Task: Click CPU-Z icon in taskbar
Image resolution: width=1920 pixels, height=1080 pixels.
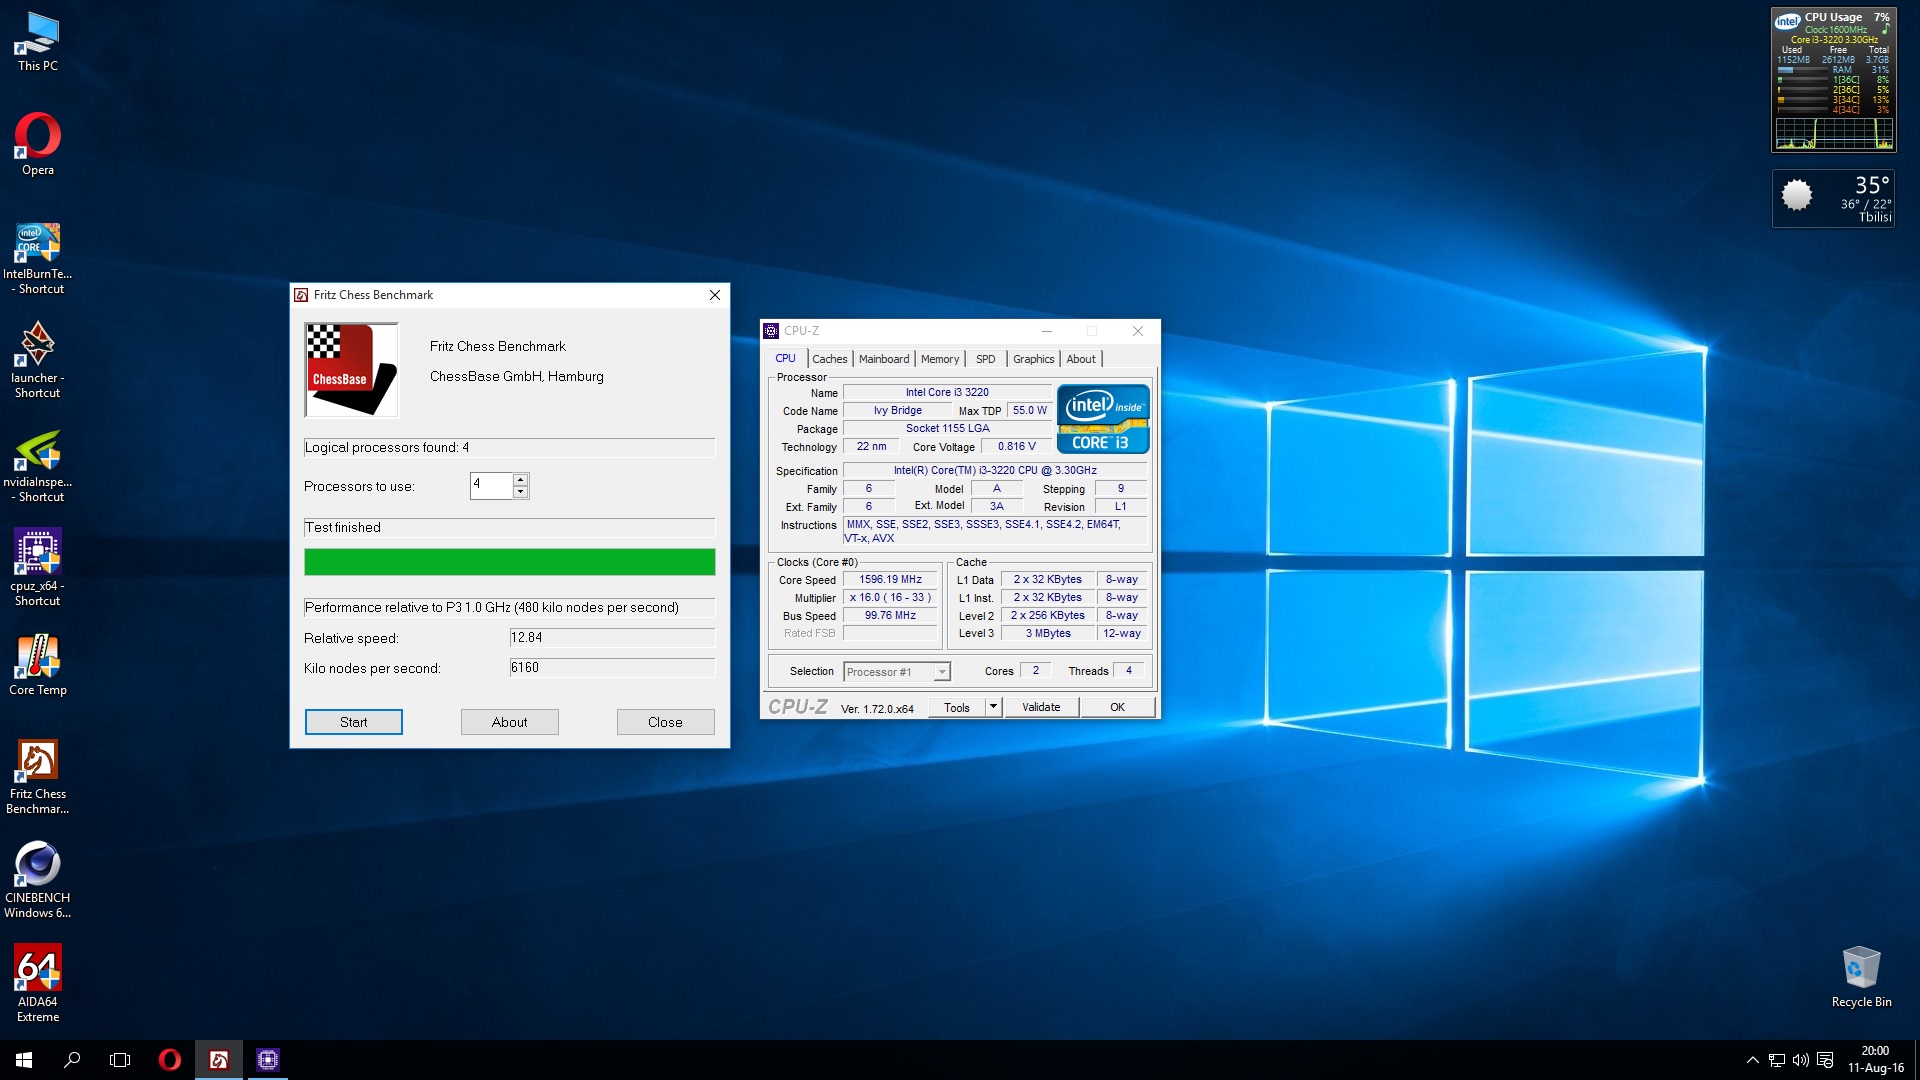Action: 267,1060
